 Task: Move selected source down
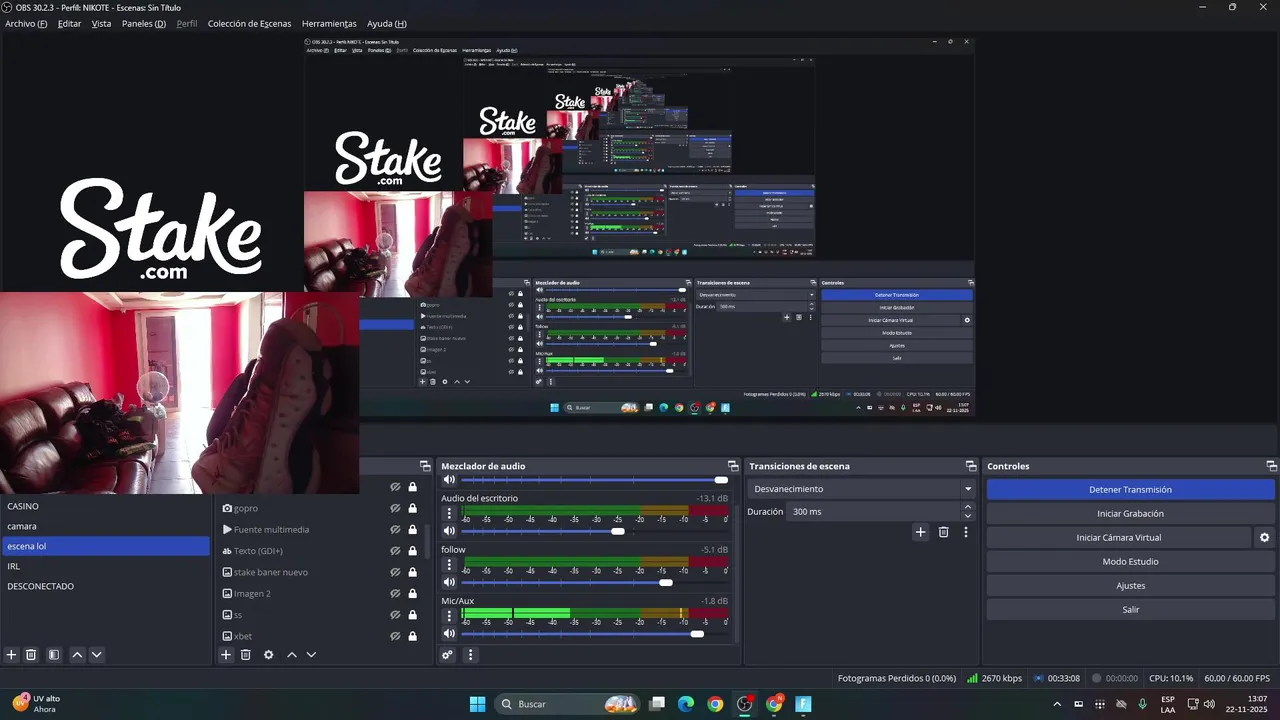(311, 655)
